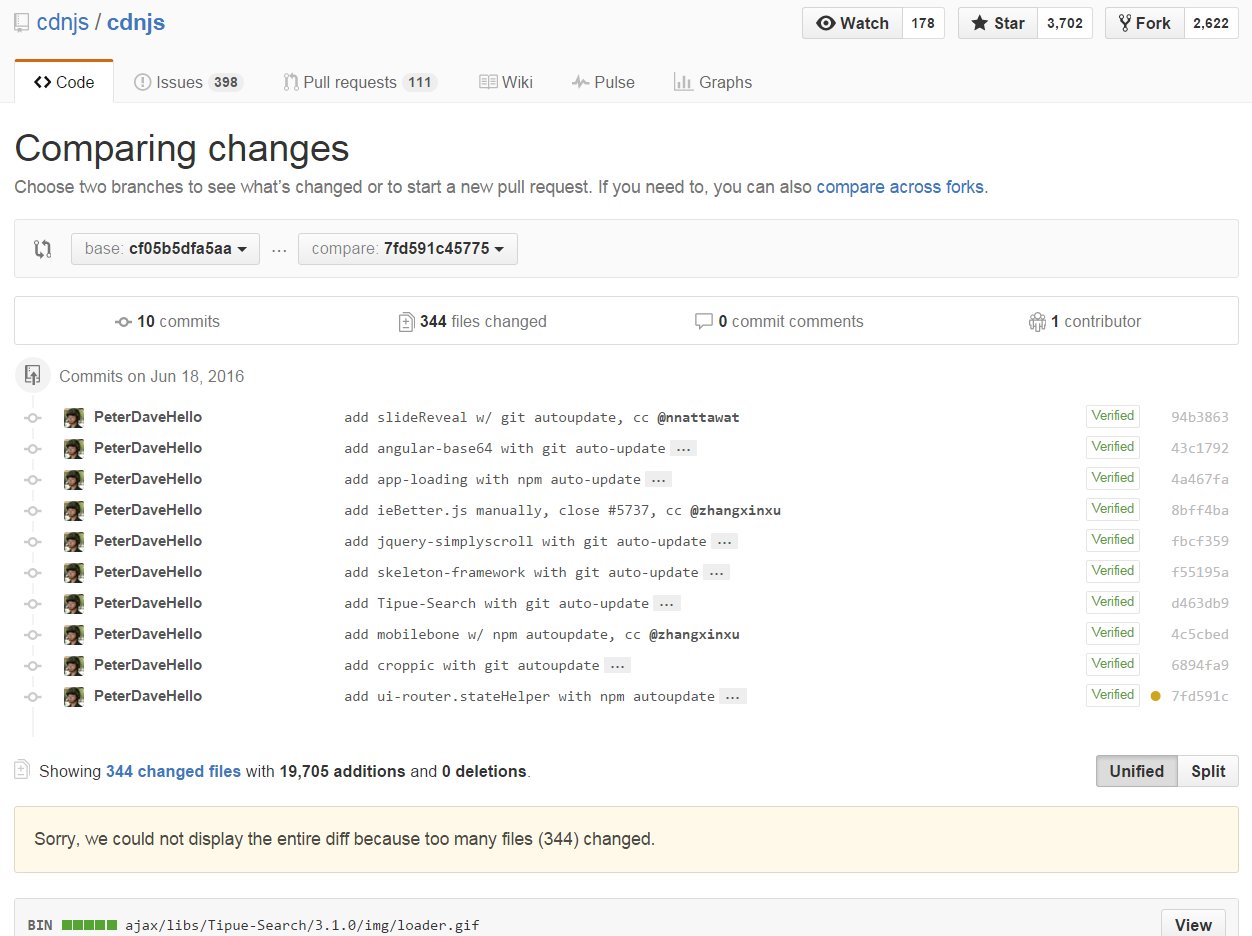The width and height of the screenshot is (1252, 936).
Task: Open the Pulse tab
Action: pyautogui.click(x=603, y=82)
